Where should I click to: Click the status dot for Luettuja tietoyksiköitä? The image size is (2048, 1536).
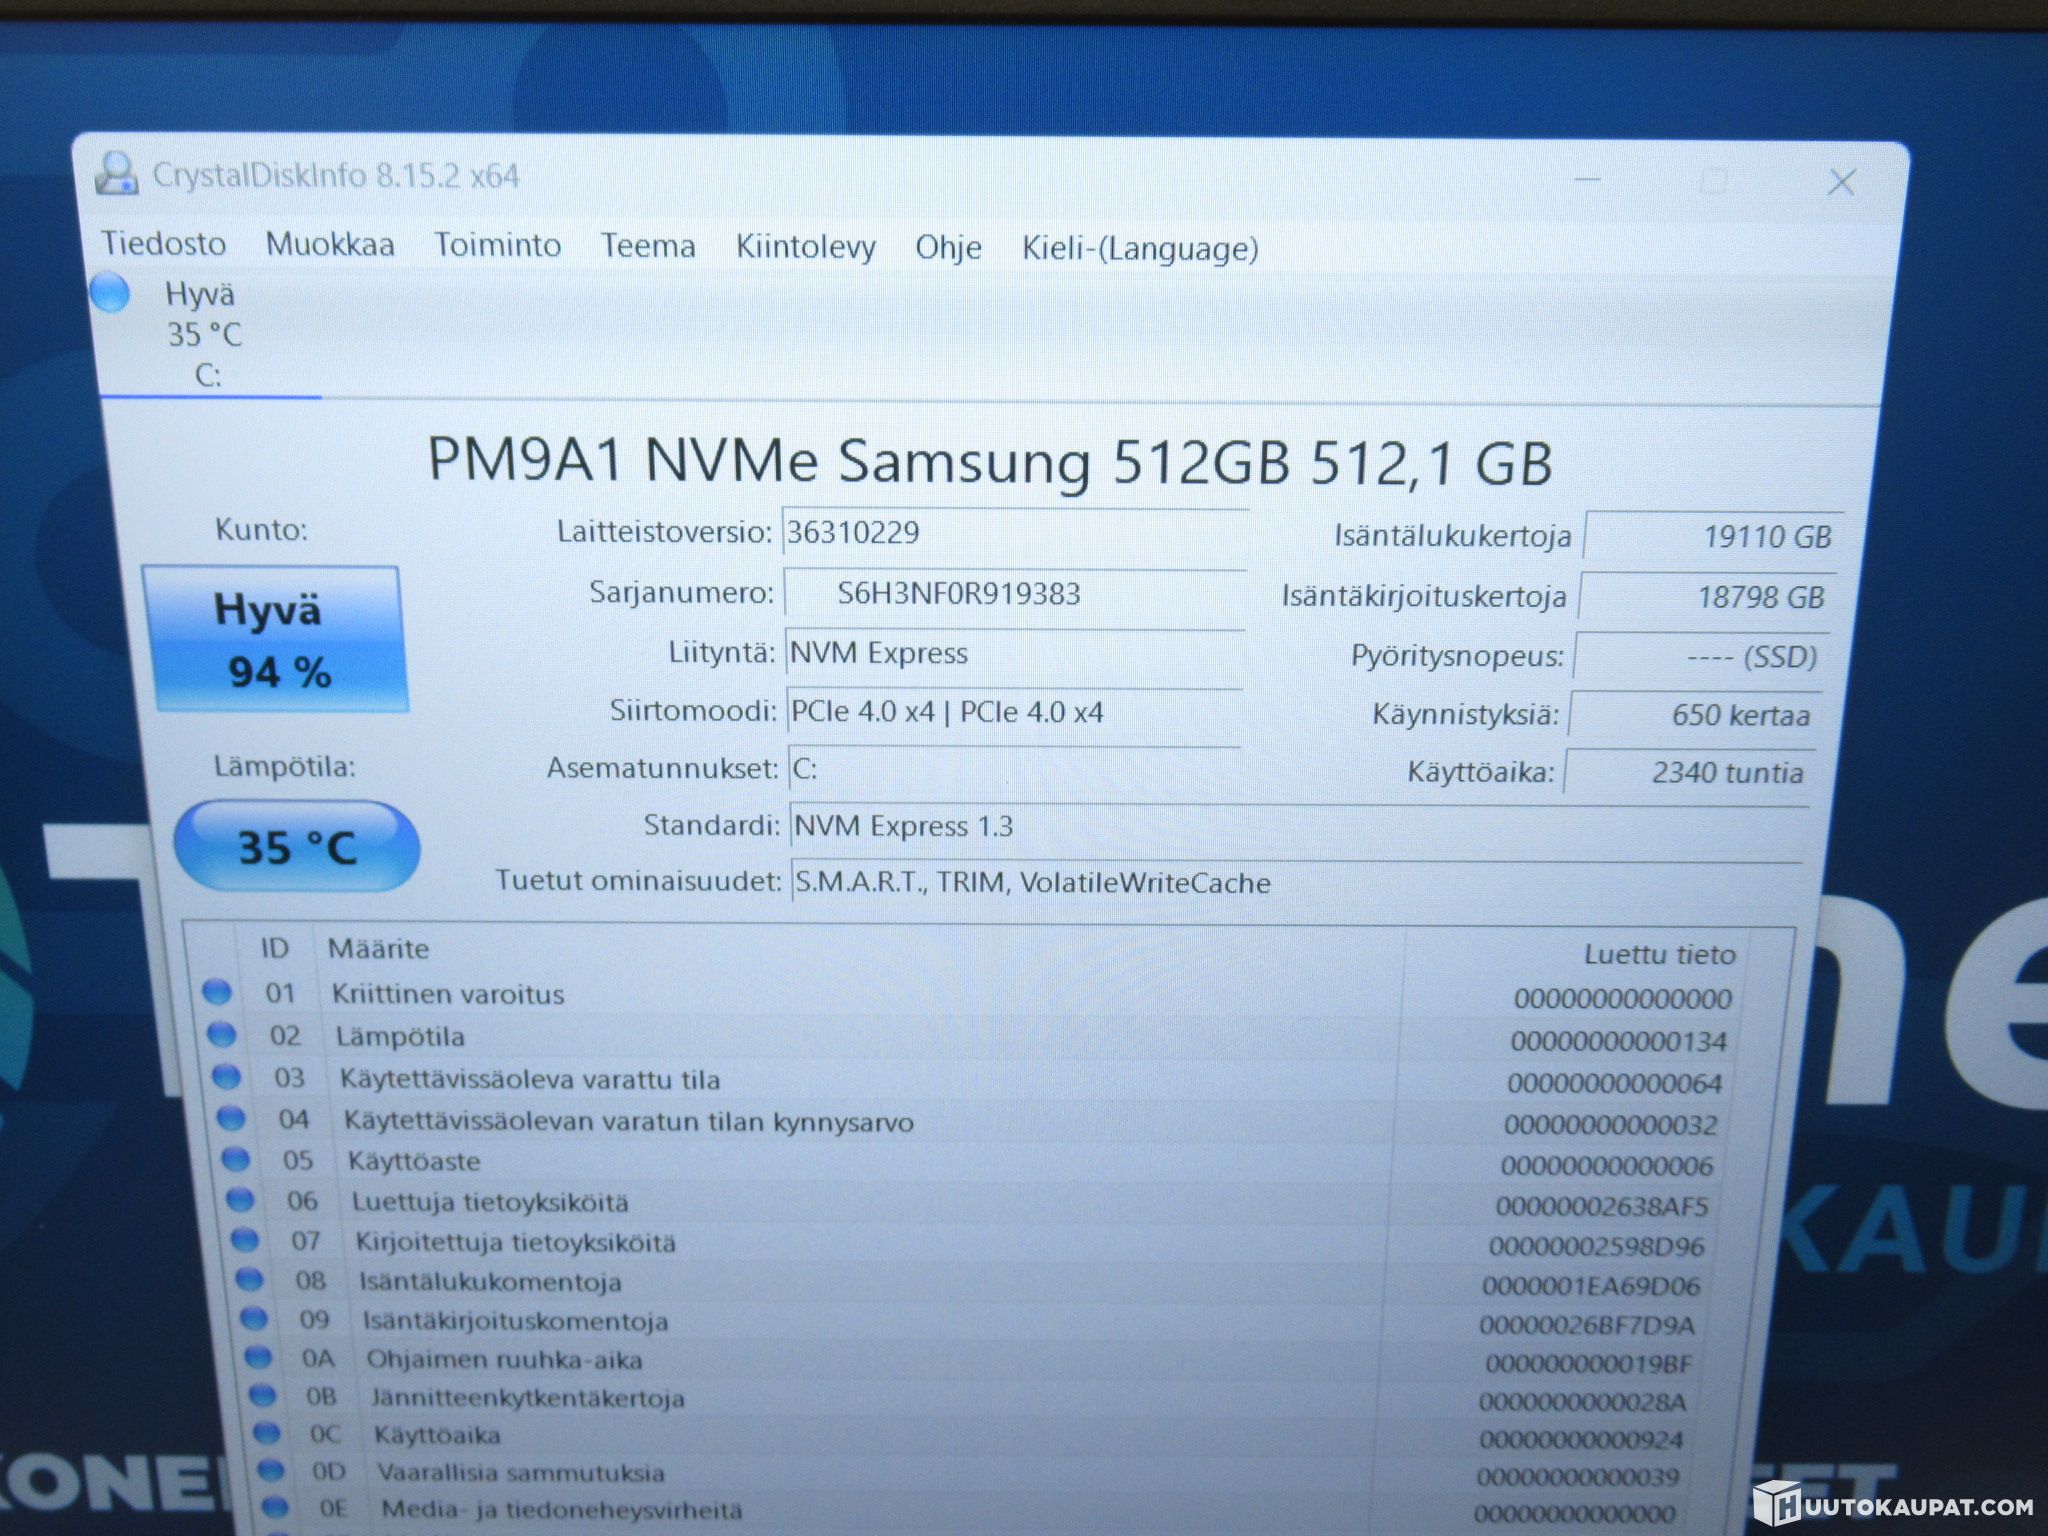point(240,1199)
